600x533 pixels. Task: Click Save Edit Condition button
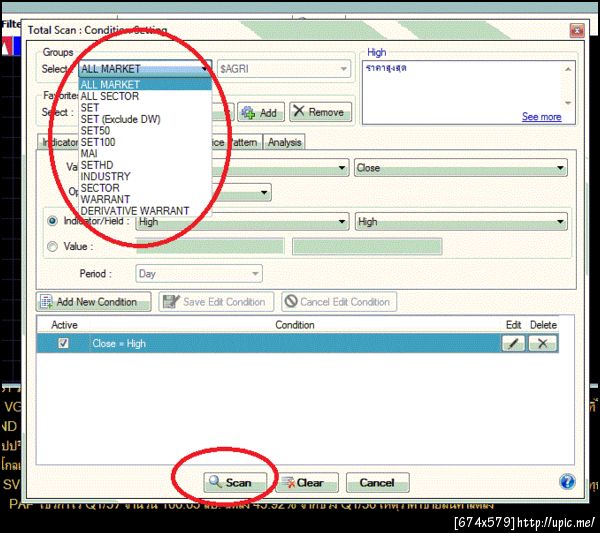216,302
